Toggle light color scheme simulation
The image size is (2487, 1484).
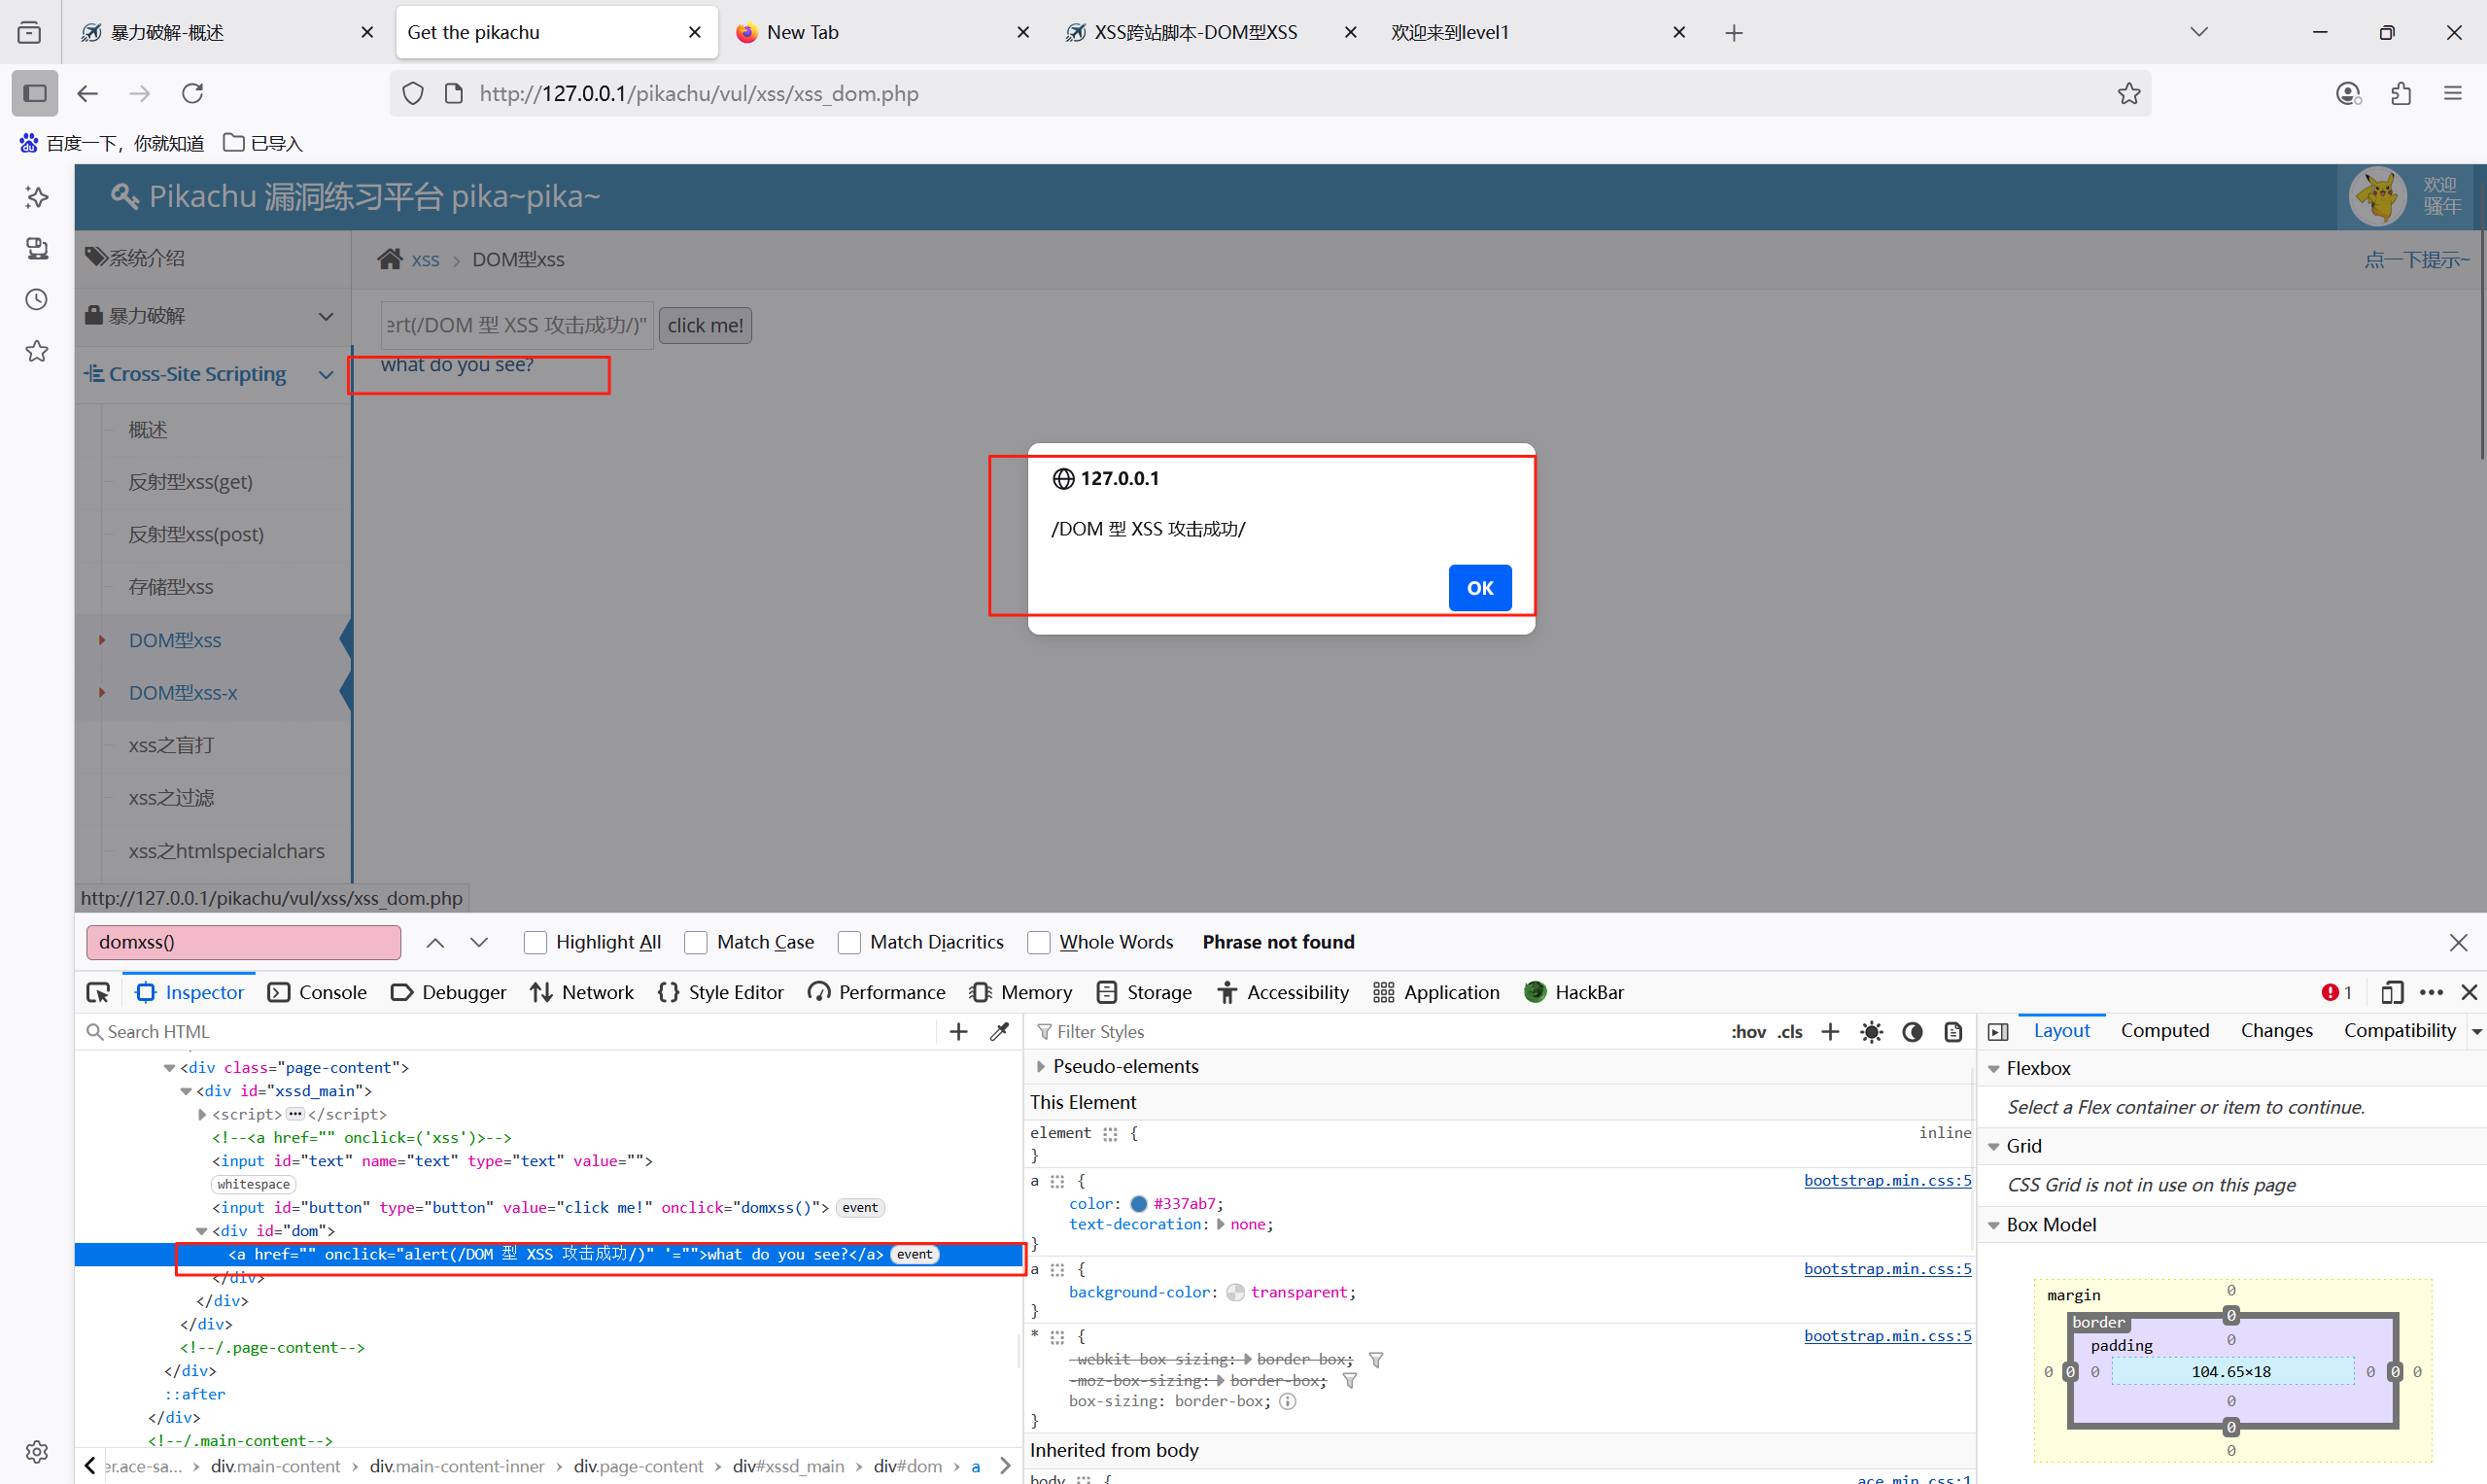coord(1871,1031)
